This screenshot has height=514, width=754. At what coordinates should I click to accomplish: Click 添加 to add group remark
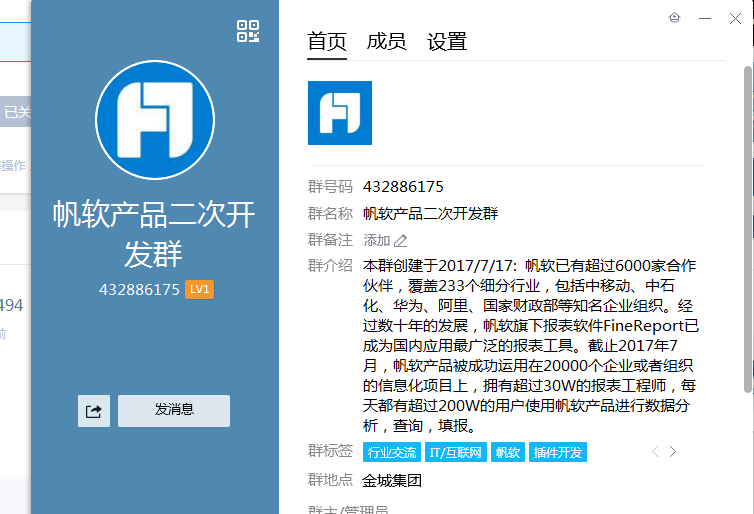[x=377, y=240]
